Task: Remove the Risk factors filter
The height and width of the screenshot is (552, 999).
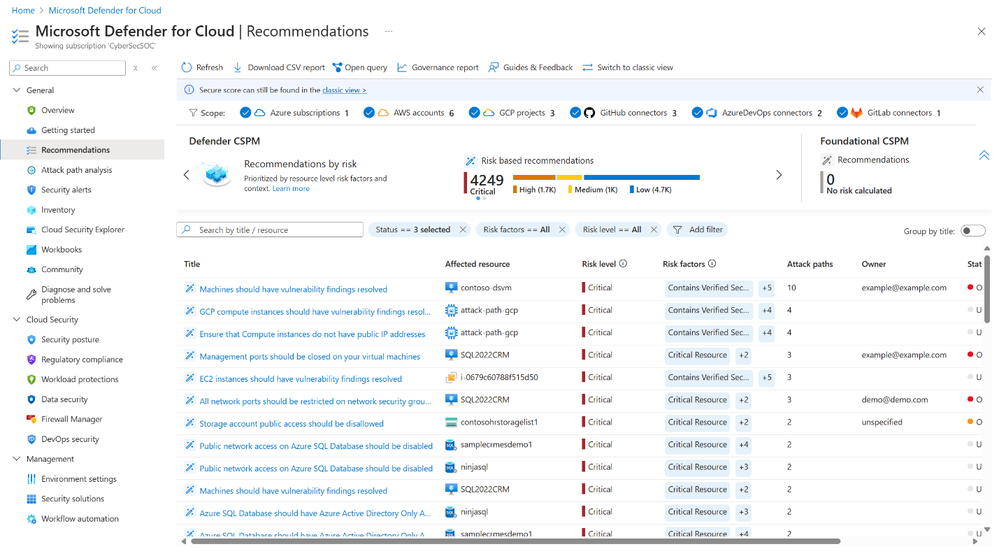Action: point(562,230)
